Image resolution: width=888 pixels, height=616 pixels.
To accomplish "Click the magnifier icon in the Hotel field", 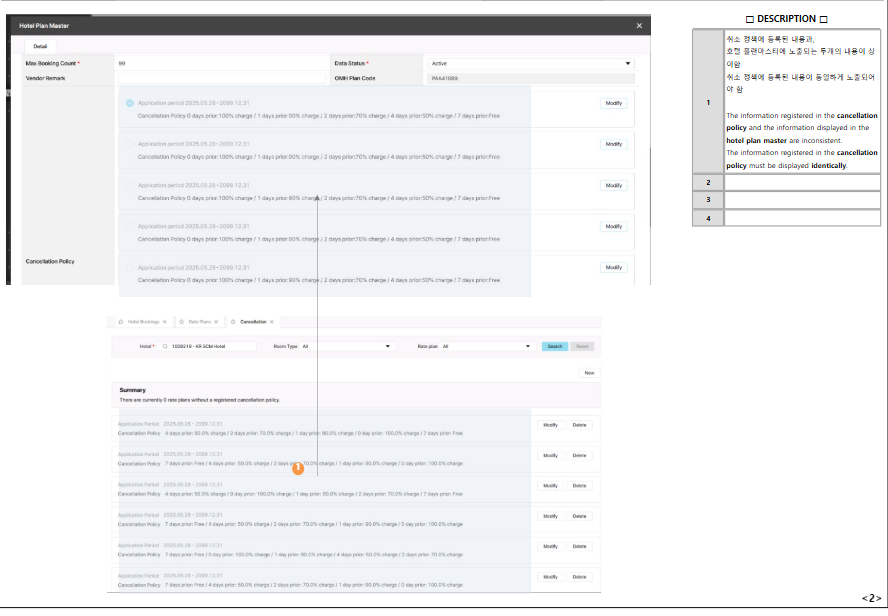I will coord(165,346).
